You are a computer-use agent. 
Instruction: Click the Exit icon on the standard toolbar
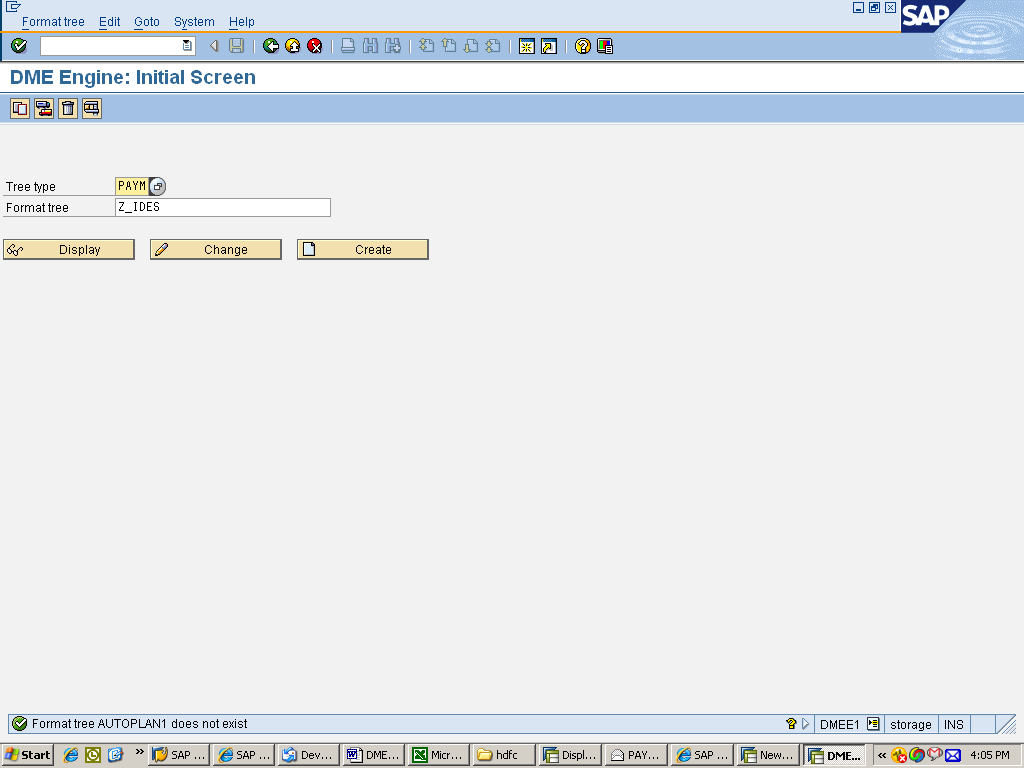pos(291,45)
